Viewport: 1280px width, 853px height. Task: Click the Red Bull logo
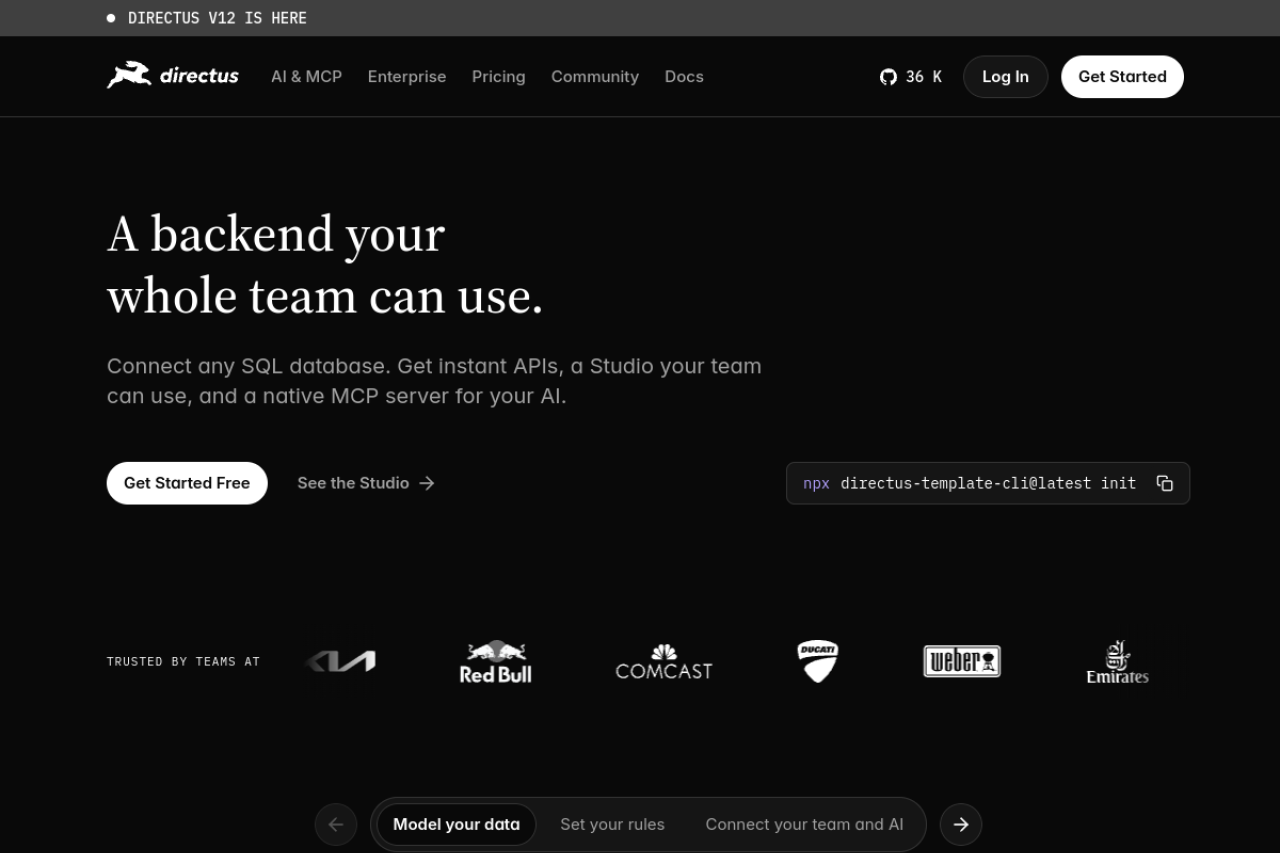(496, 662)
